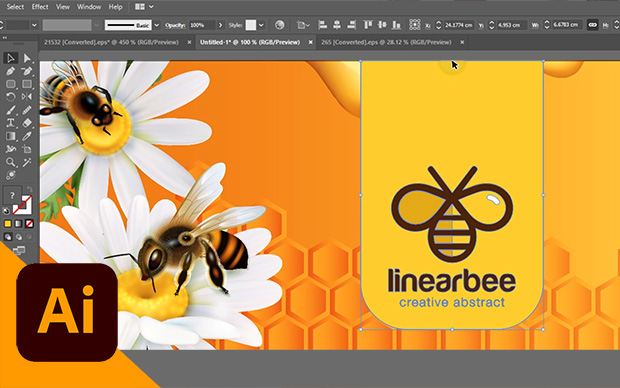The image size is (620, 388).
Task: Select the Rounded Rectangle tool
Action: (11, 84)
